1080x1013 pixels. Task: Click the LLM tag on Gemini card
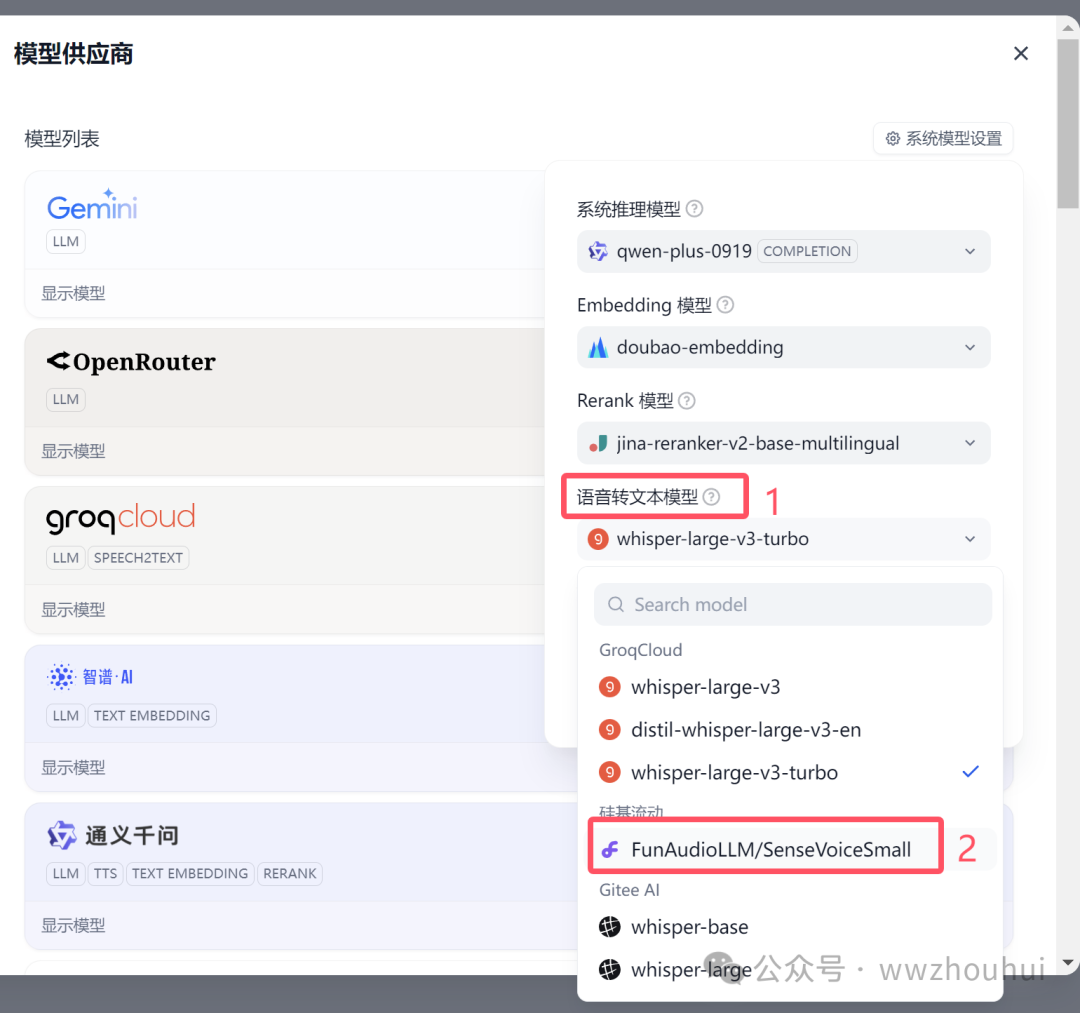65,242
